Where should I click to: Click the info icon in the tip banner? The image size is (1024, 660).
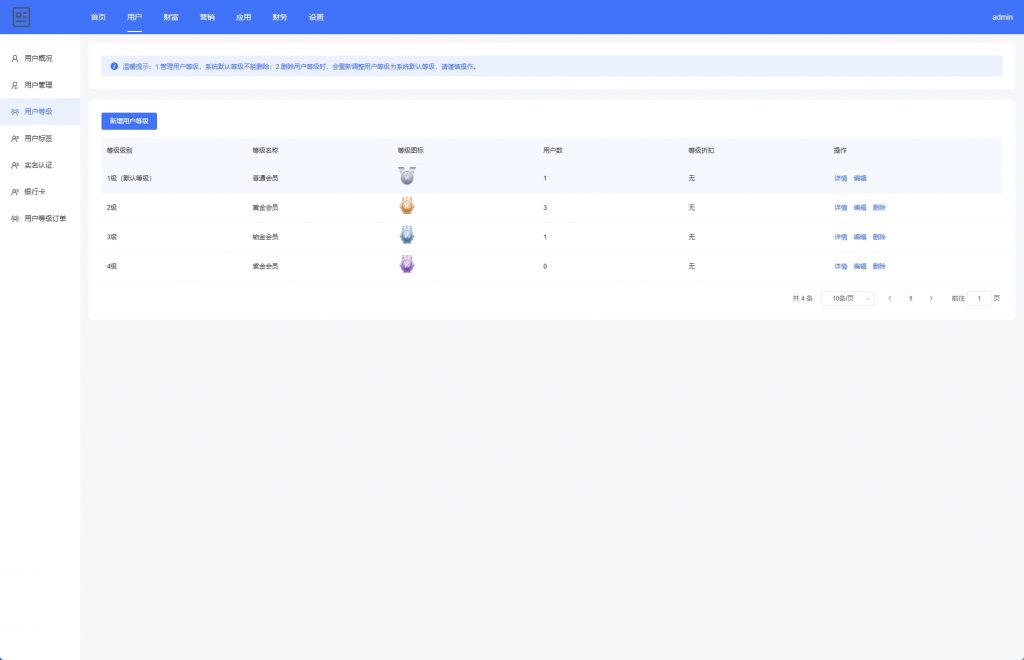click(x=114, y=66)
